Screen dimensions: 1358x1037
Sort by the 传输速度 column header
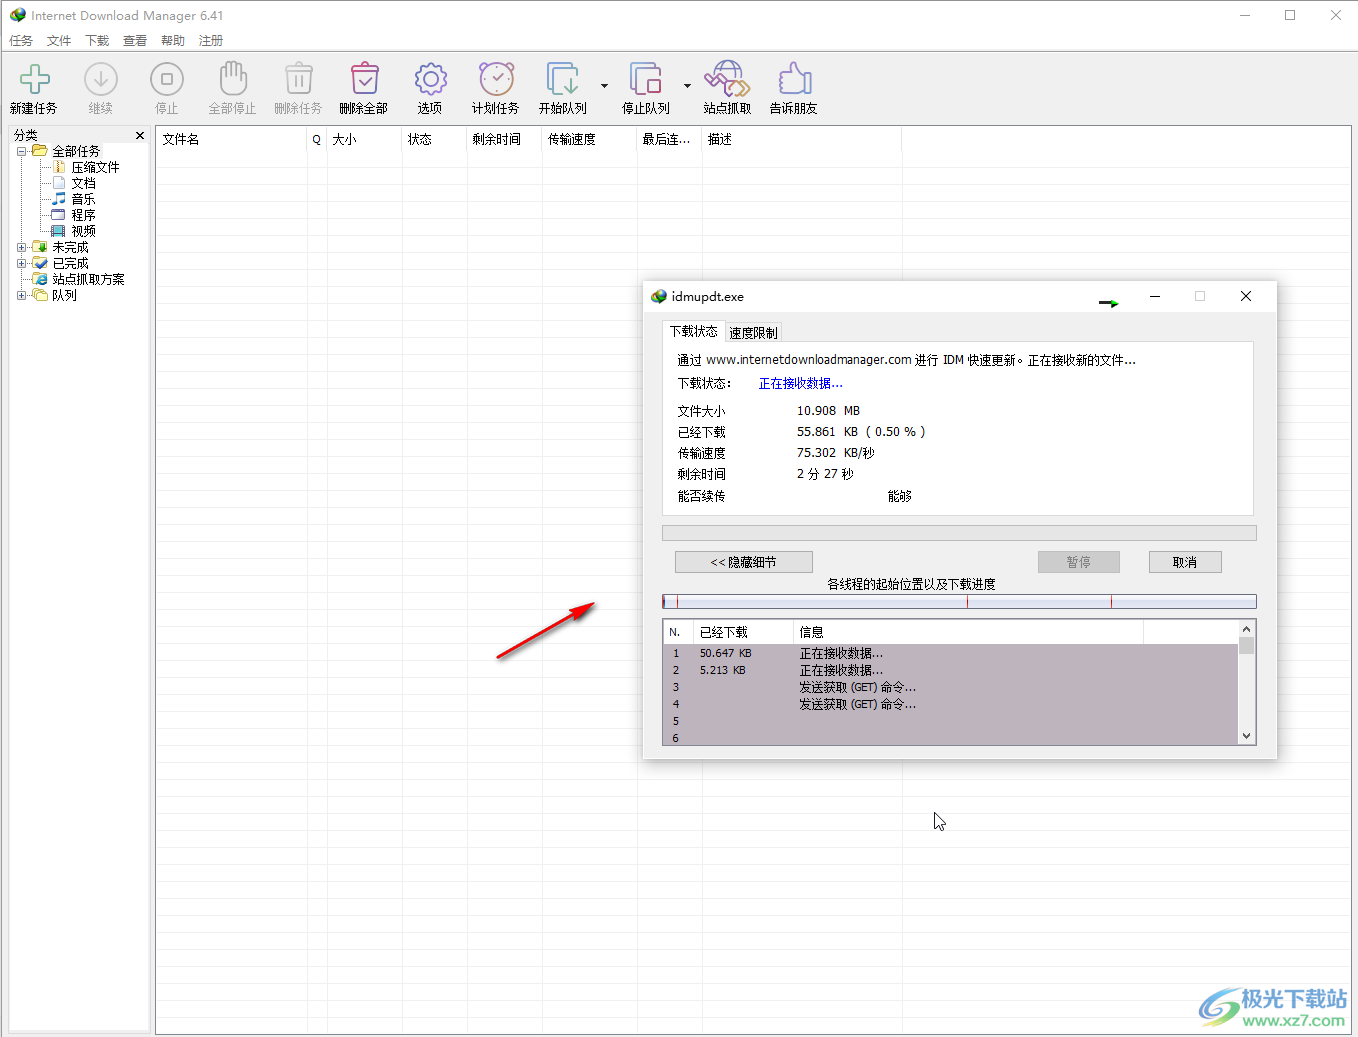point(589,139)
